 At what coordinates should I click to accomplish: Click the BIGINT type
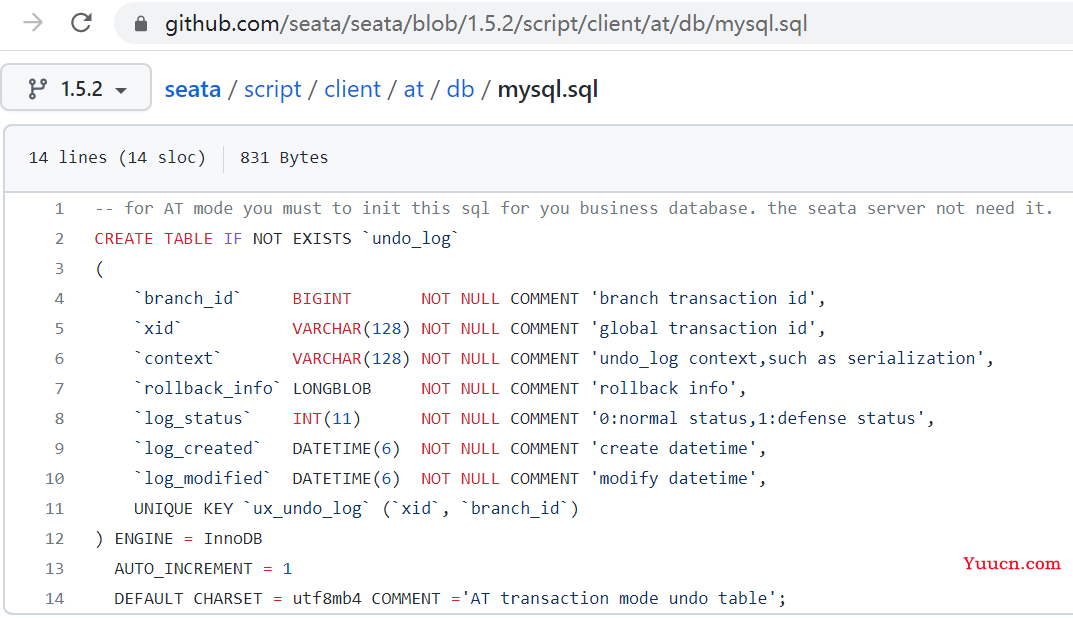pyautogui.click(x=322, y=298)
